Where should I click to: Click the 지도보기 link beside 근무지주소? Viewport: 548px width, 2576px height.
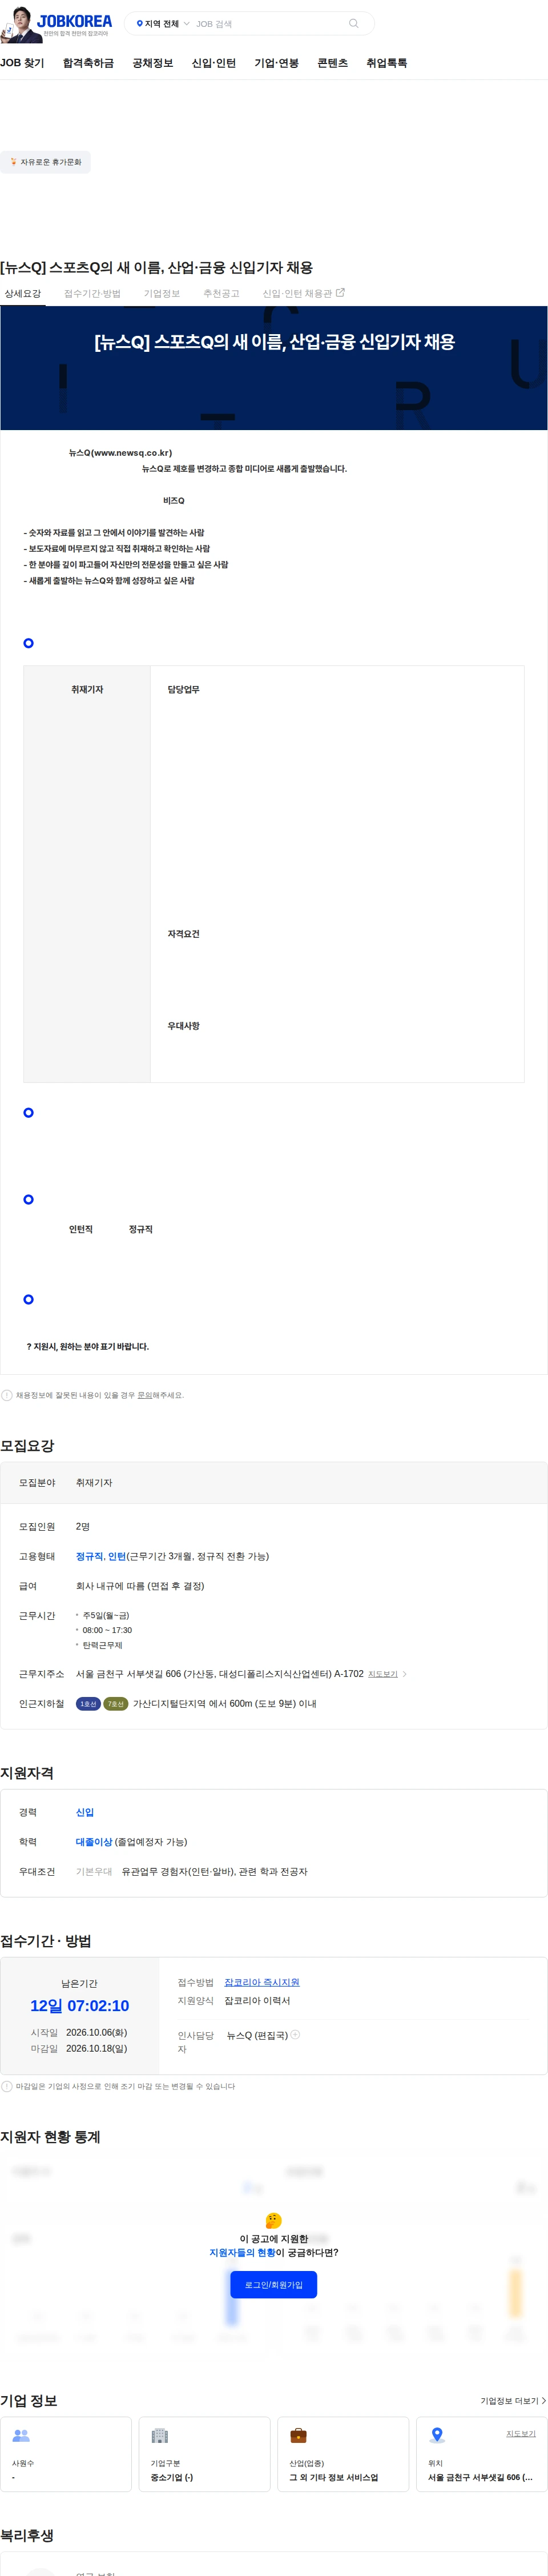point(382,1674)
